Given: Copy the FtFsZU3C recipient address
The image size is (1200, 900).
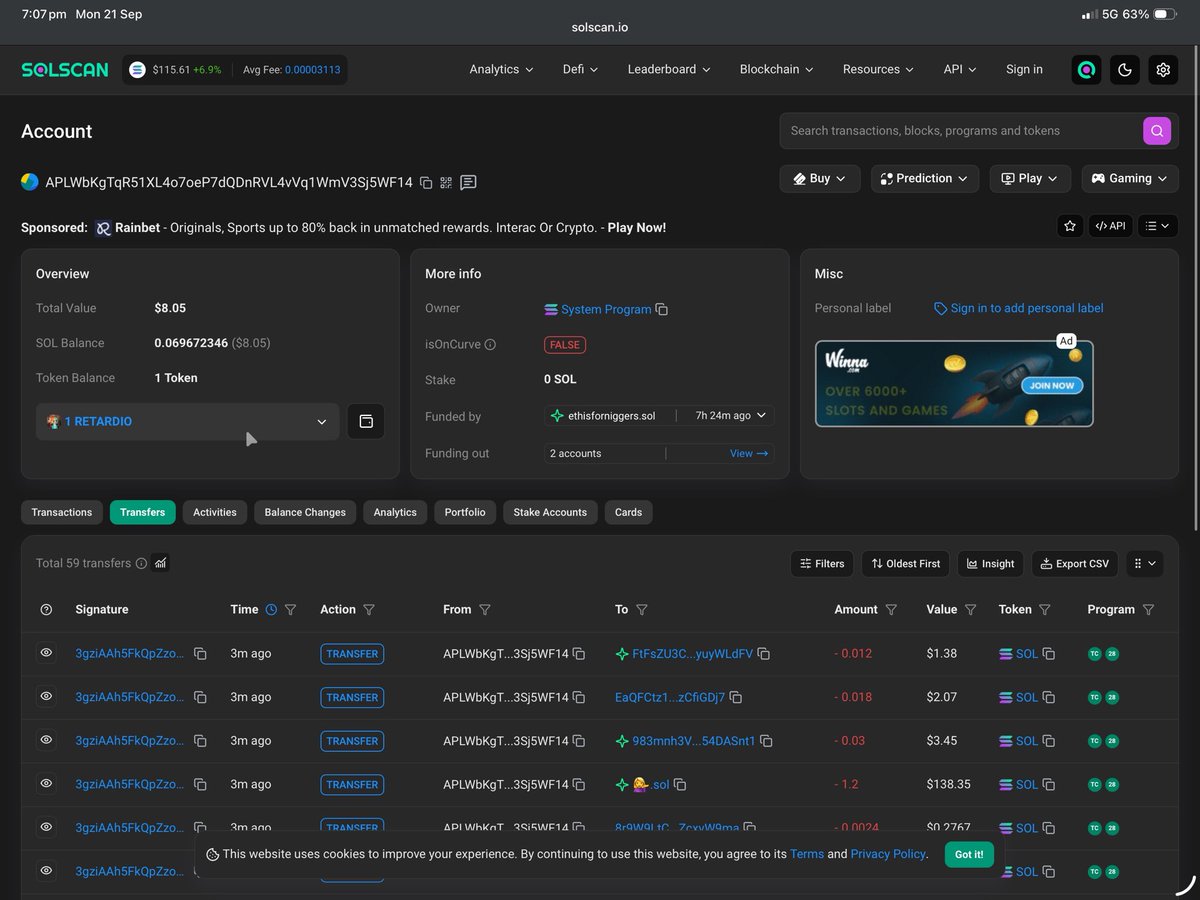Looking at the screenshot, I should (764, 654).
